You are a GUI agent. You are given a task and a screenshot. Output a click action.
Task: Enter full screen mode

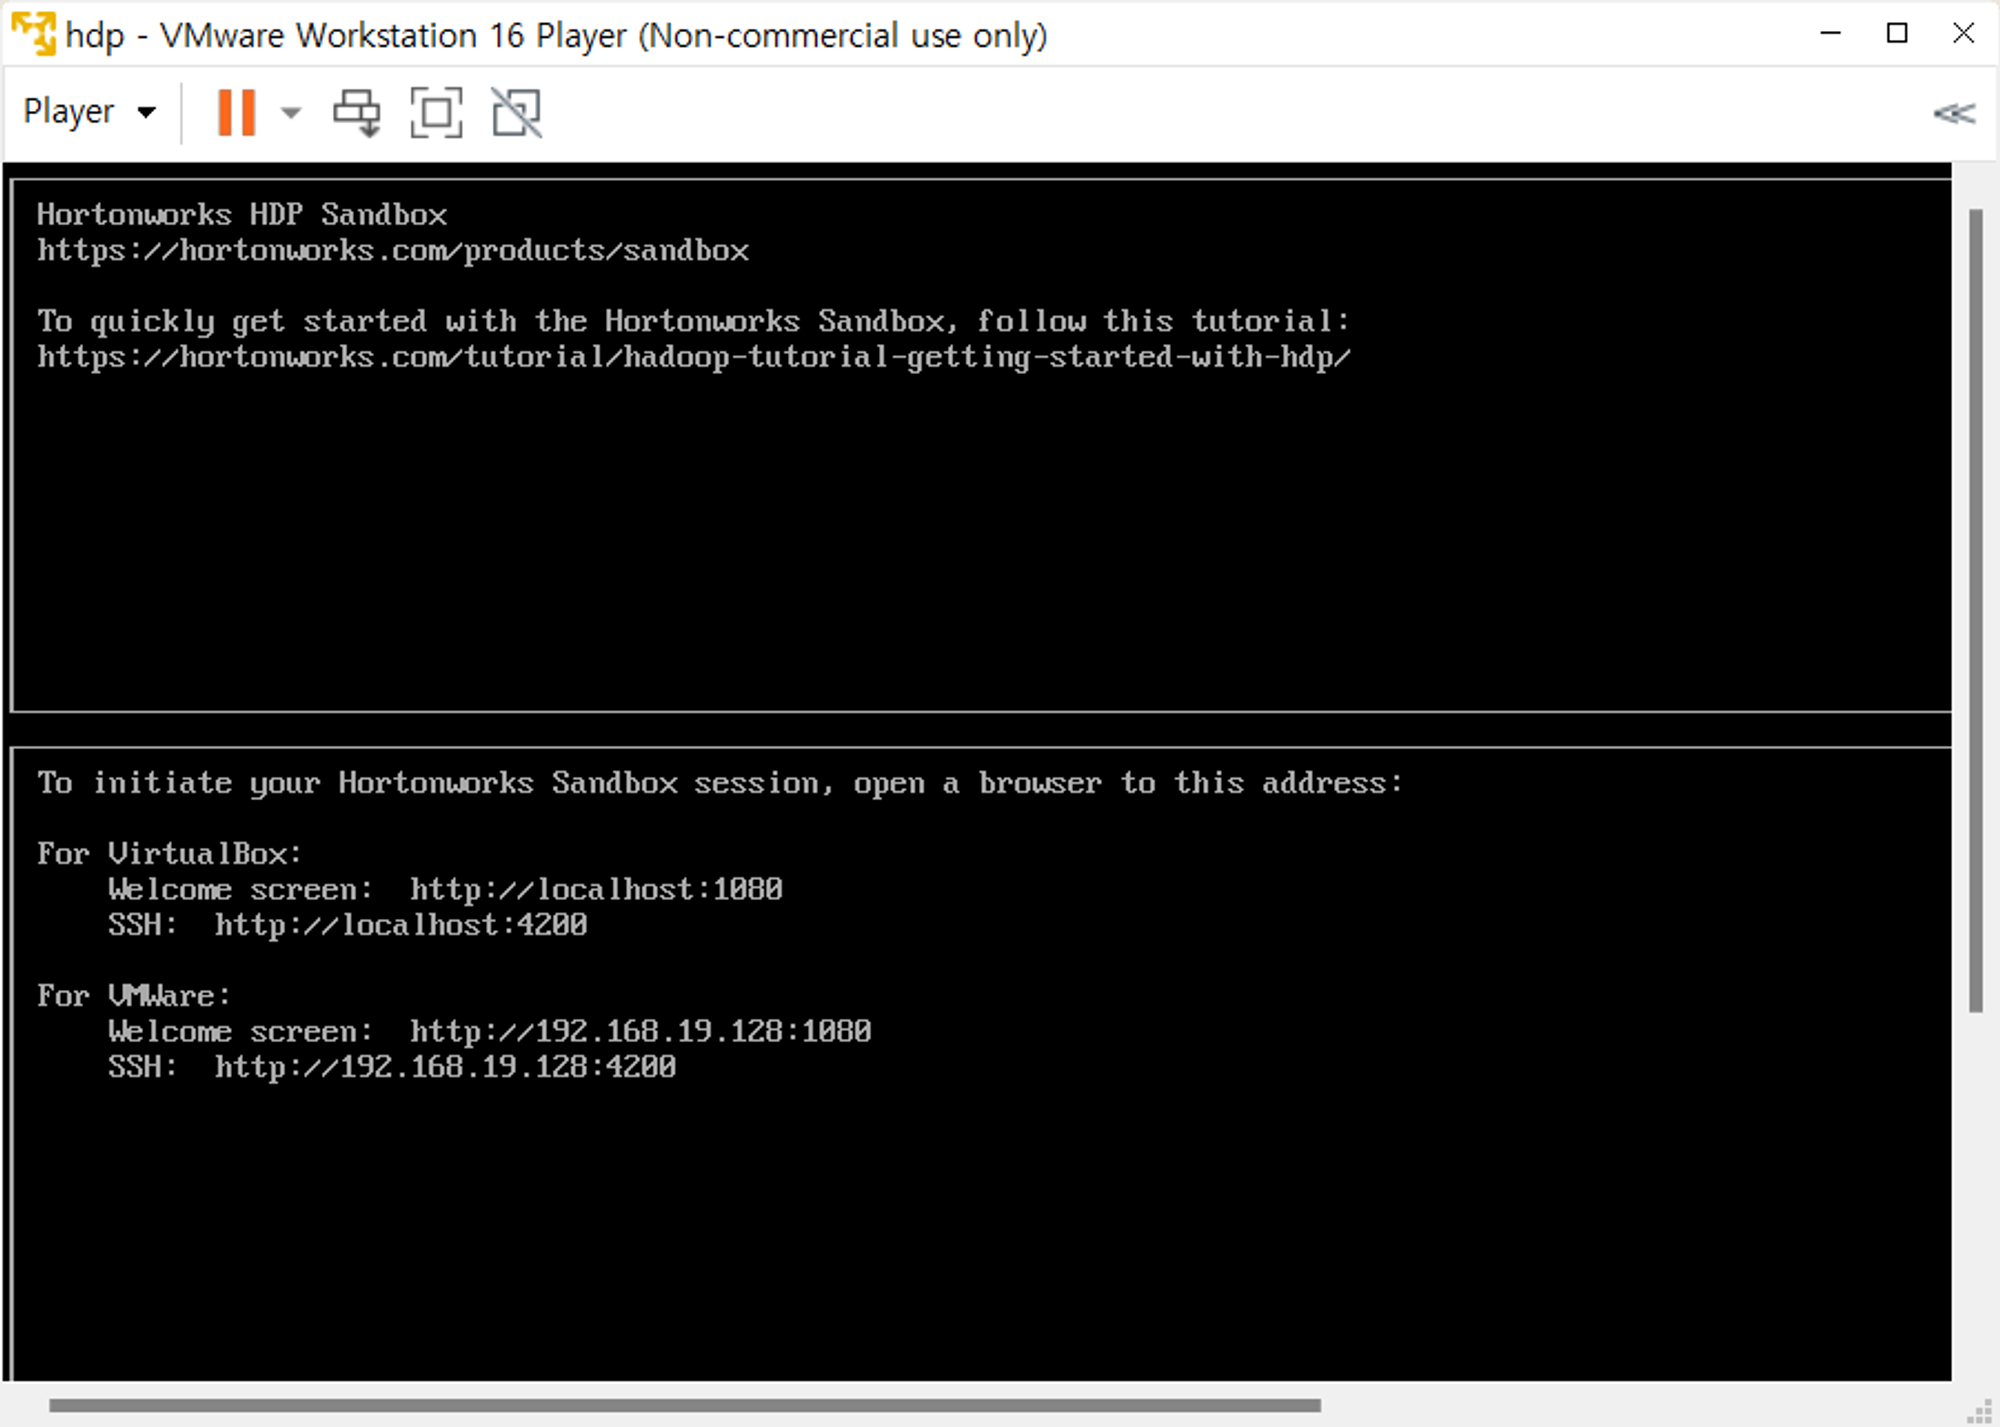click(437, 112)
